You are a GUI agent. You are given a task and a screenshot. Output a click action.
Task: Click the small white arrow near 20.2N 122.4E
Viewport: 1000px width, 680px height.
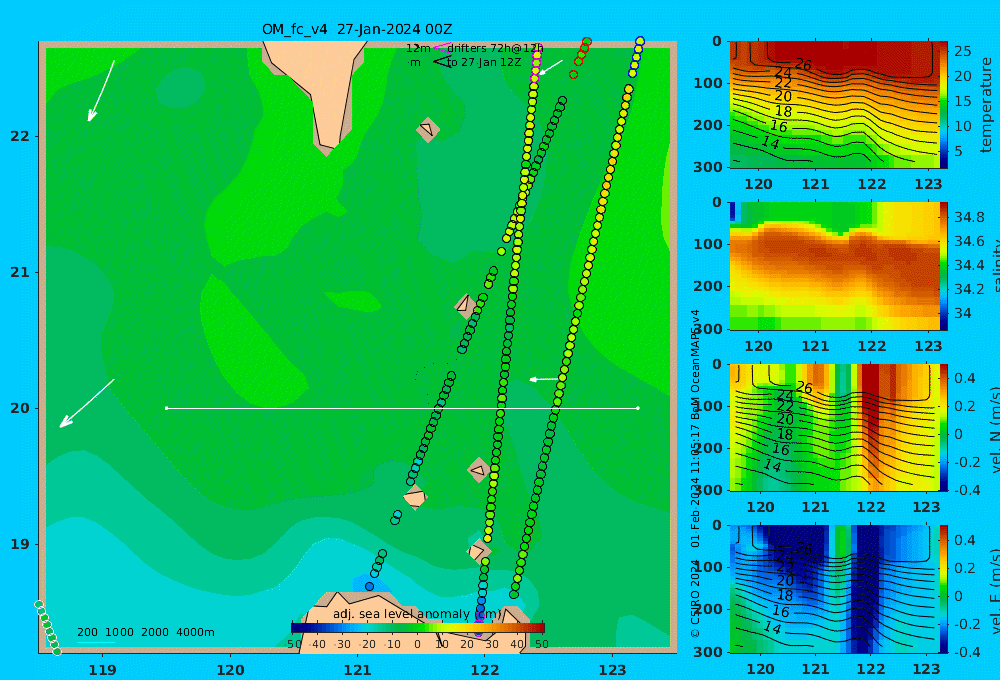(x=544, y=380)
